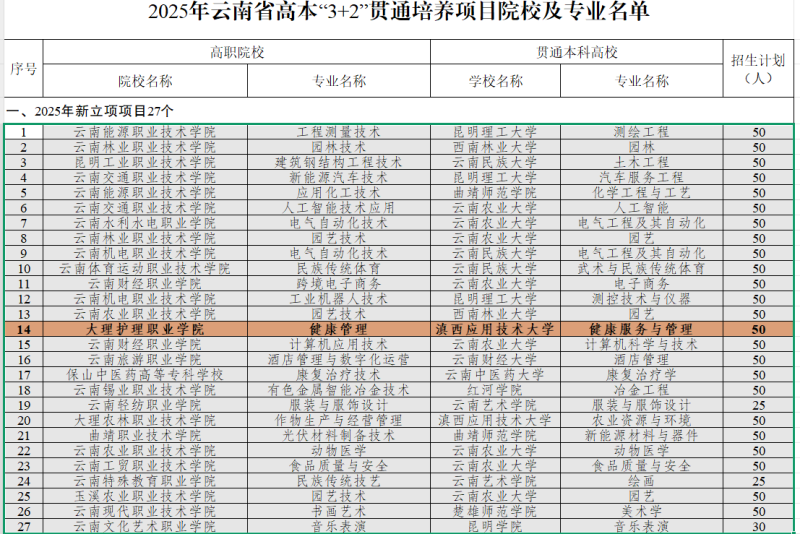Image resolution: width=800 pixels, height=534 pixels.
Task: Select the 院校名称 header cell
Action: pos(145,81)
